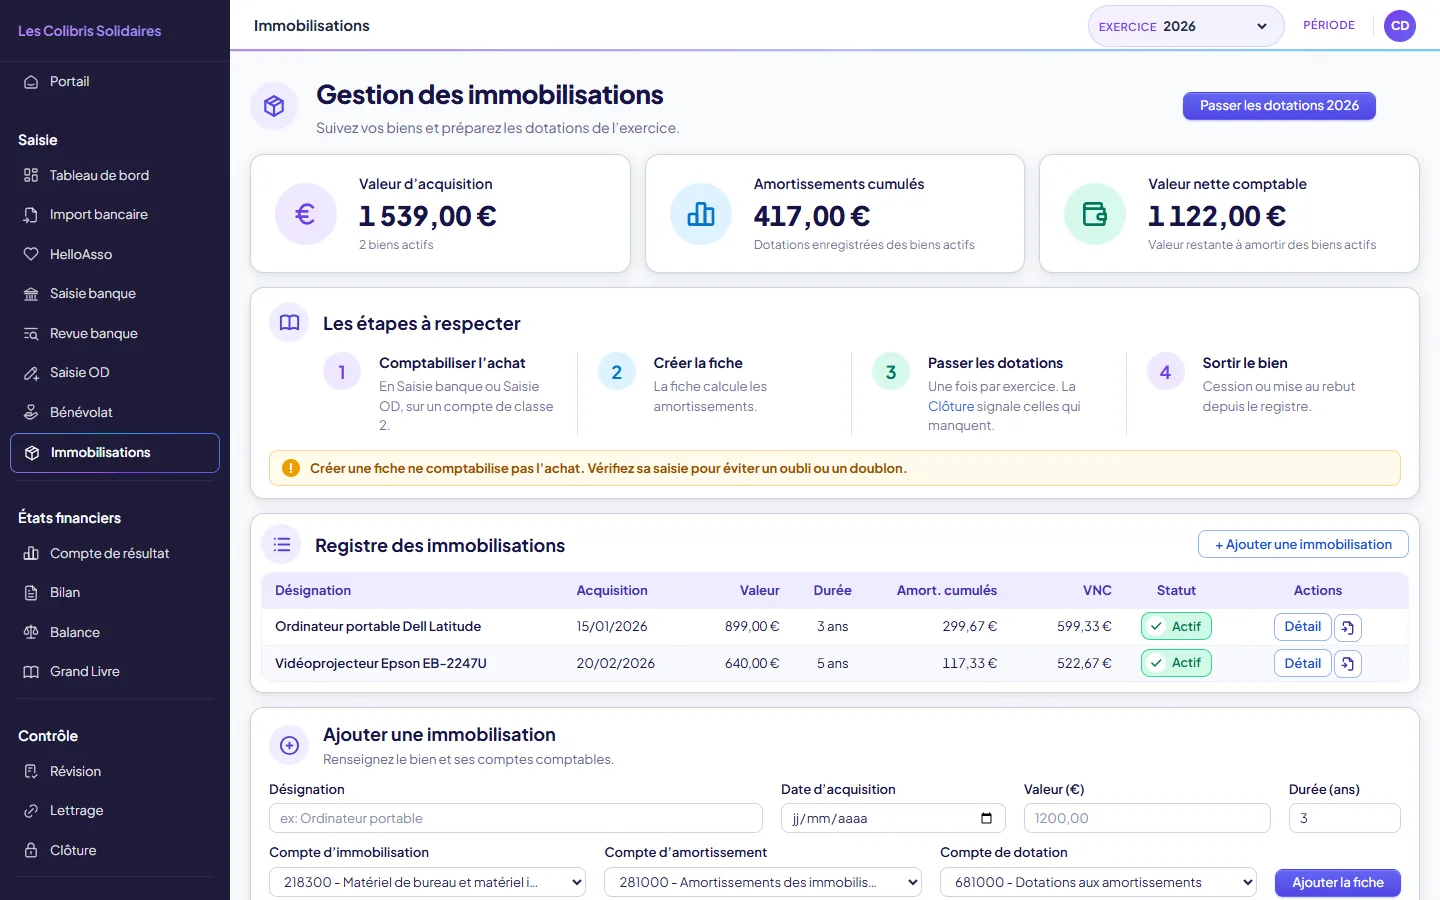Open Détail for Vidéoprojecteur Epson EB-2247U
Viewport: 1440px width, 900px height.
1303,664
